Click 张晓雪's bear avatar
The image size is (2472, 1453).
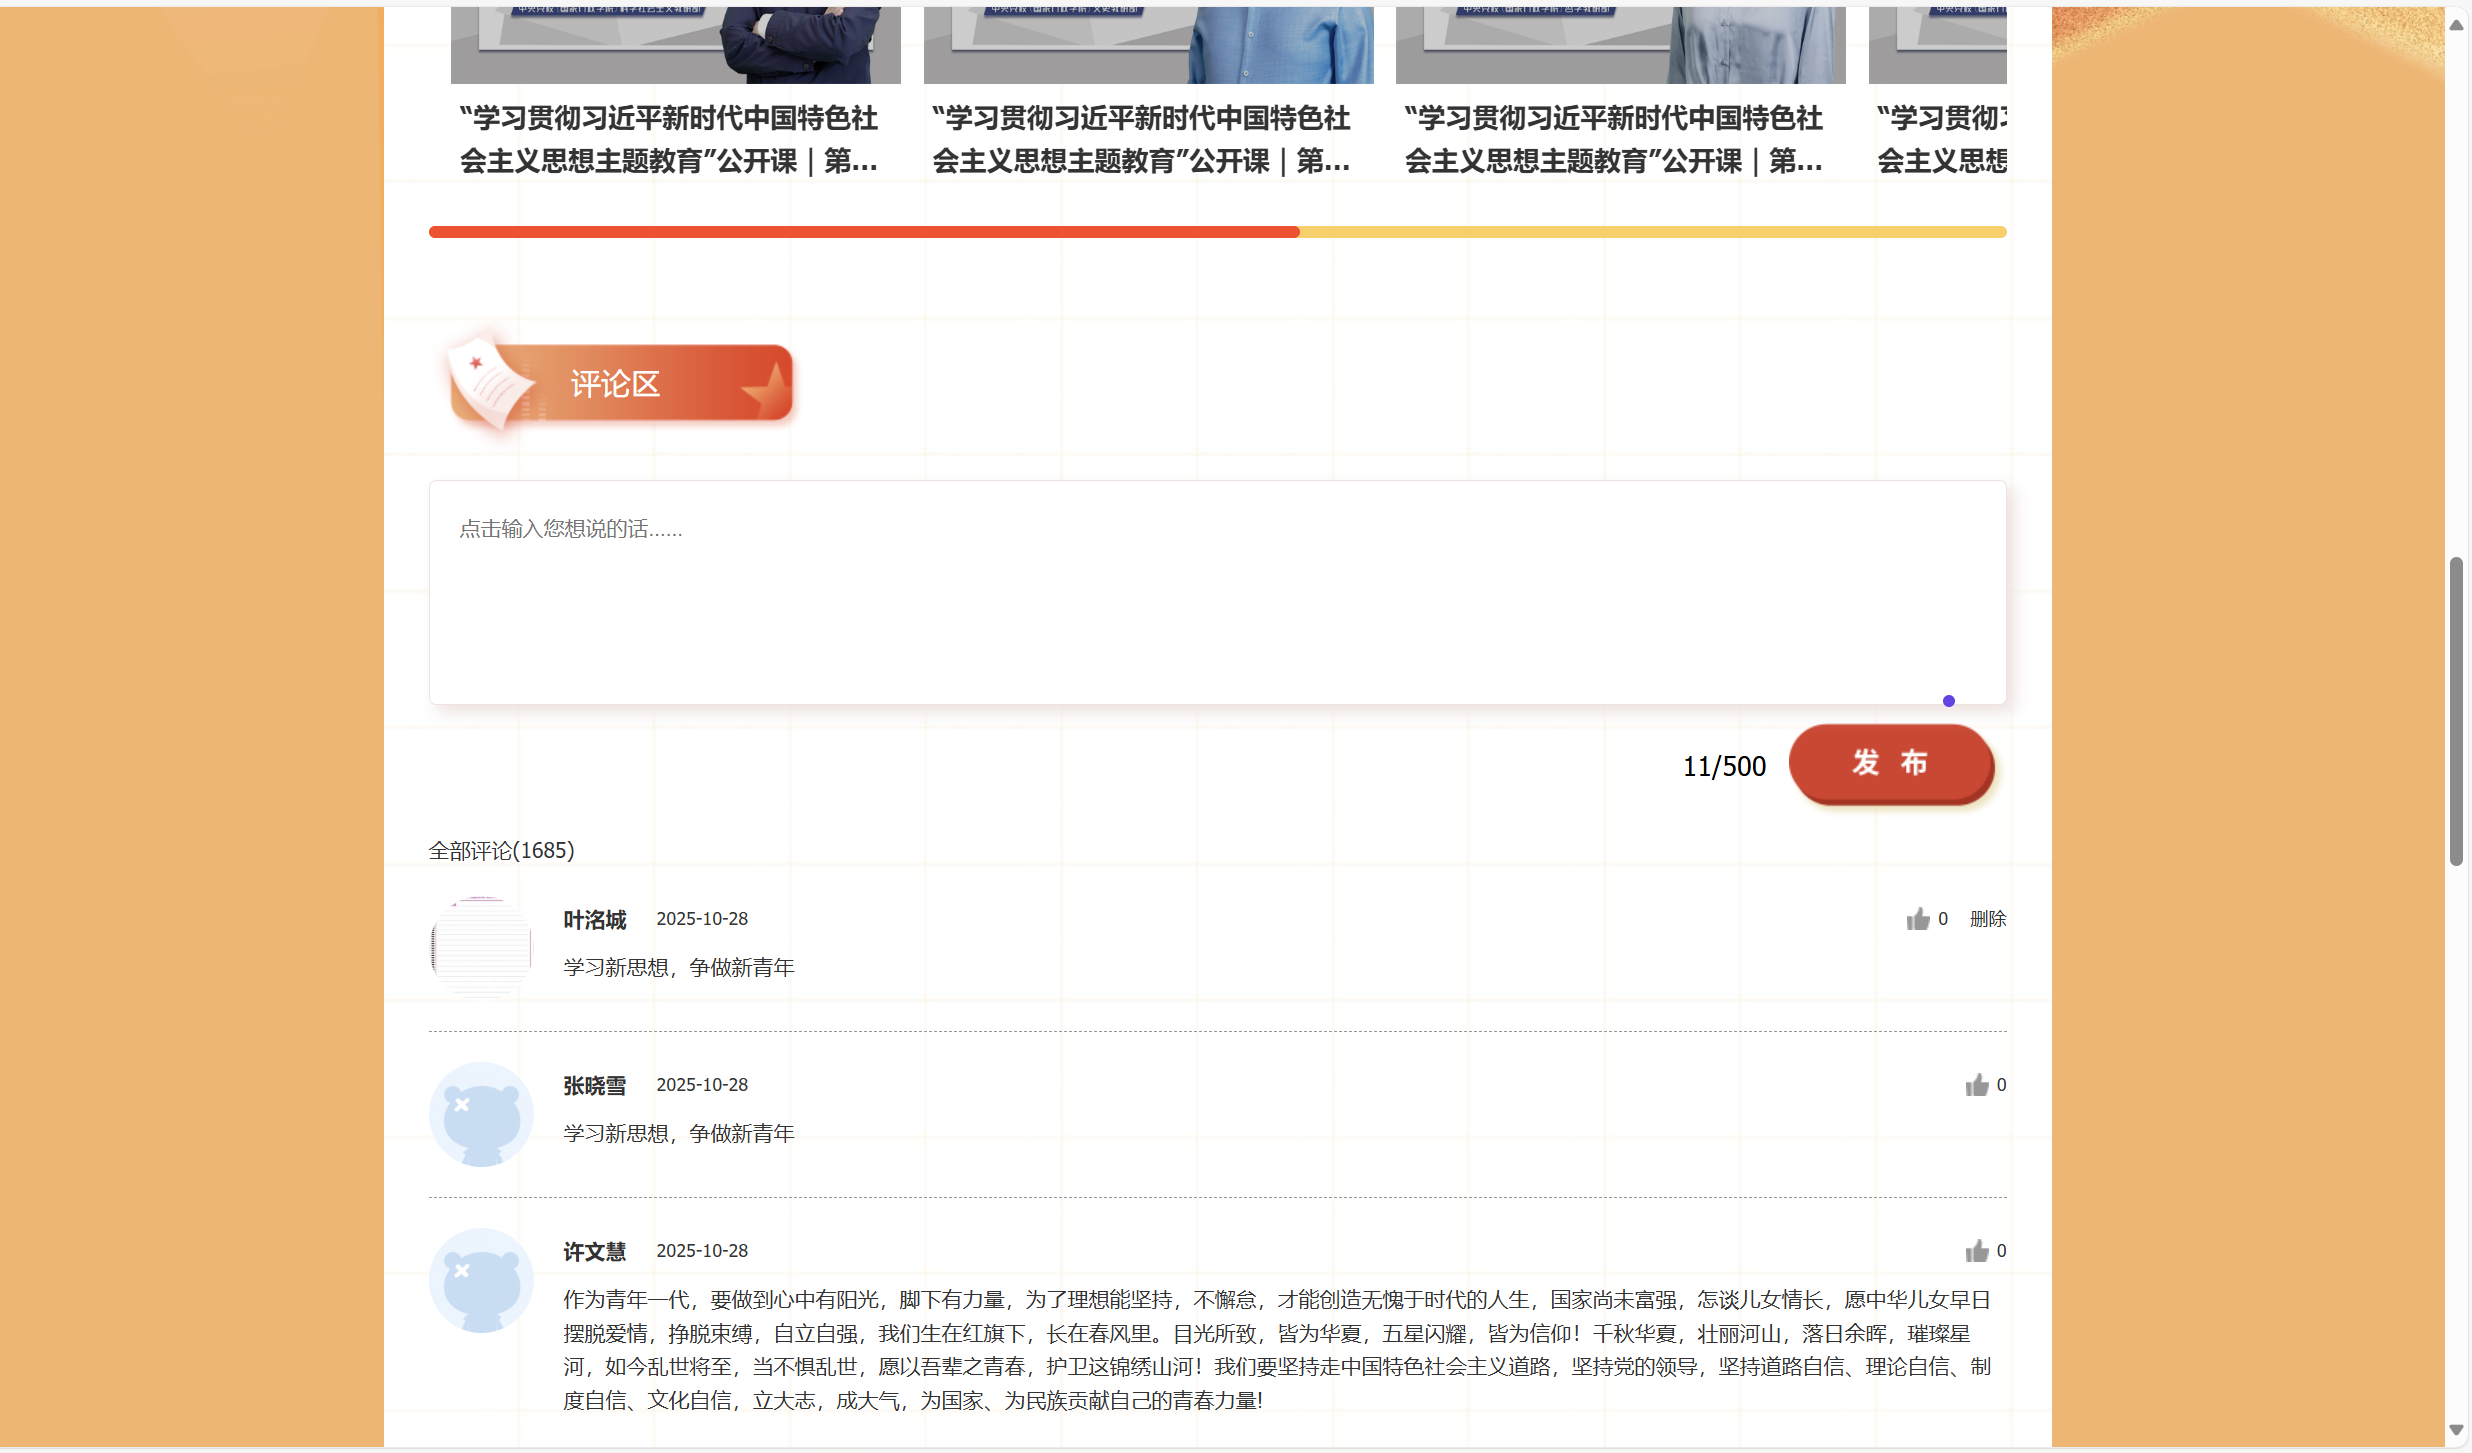pos(481,1114)
